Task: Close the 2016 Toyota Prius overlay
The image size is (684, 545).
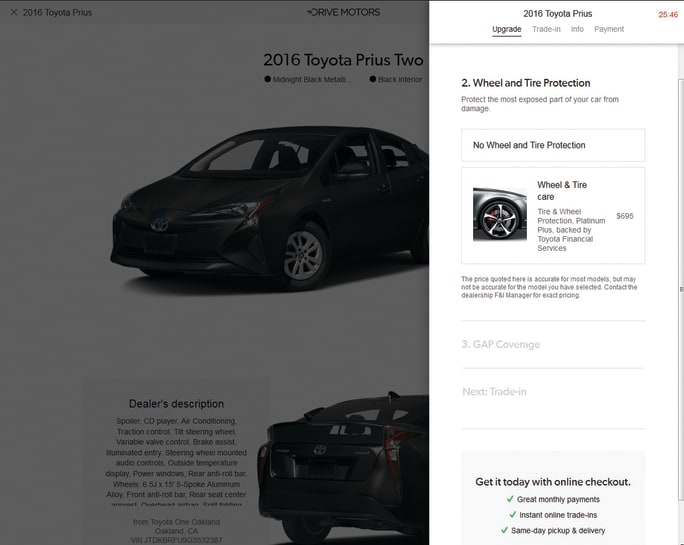Action: [13, 13]
